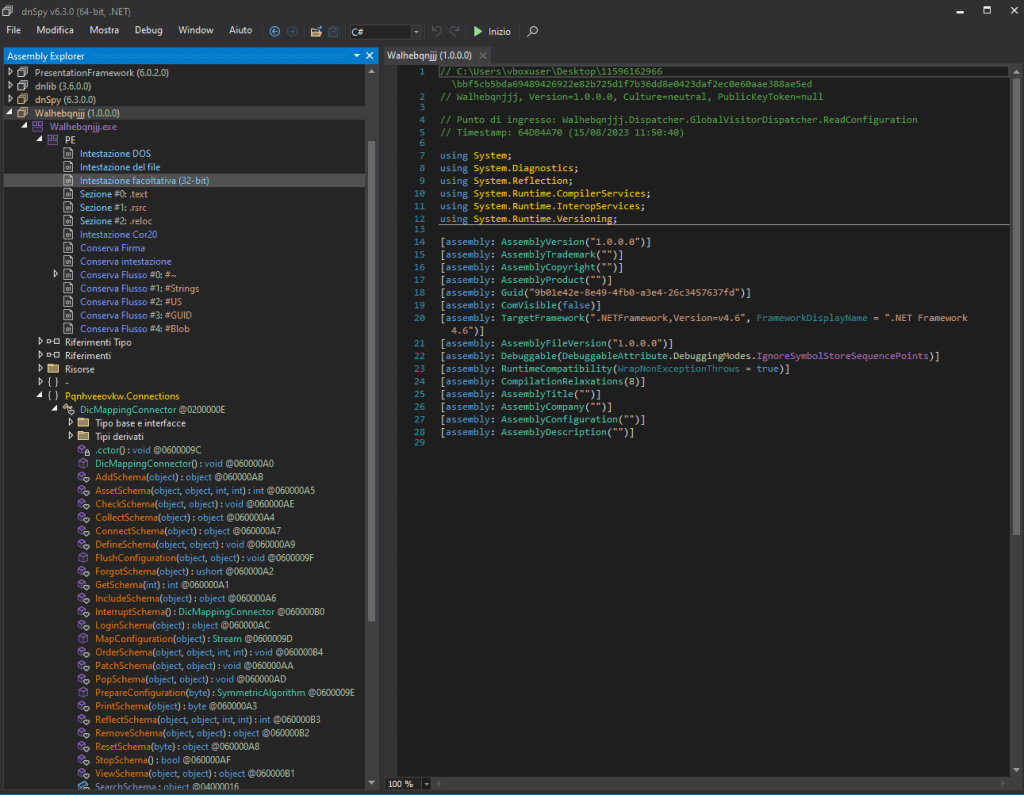This screenshot has width=1024, height=795.
Task: Collapse the PE tree node
Action: click(41, 140)
